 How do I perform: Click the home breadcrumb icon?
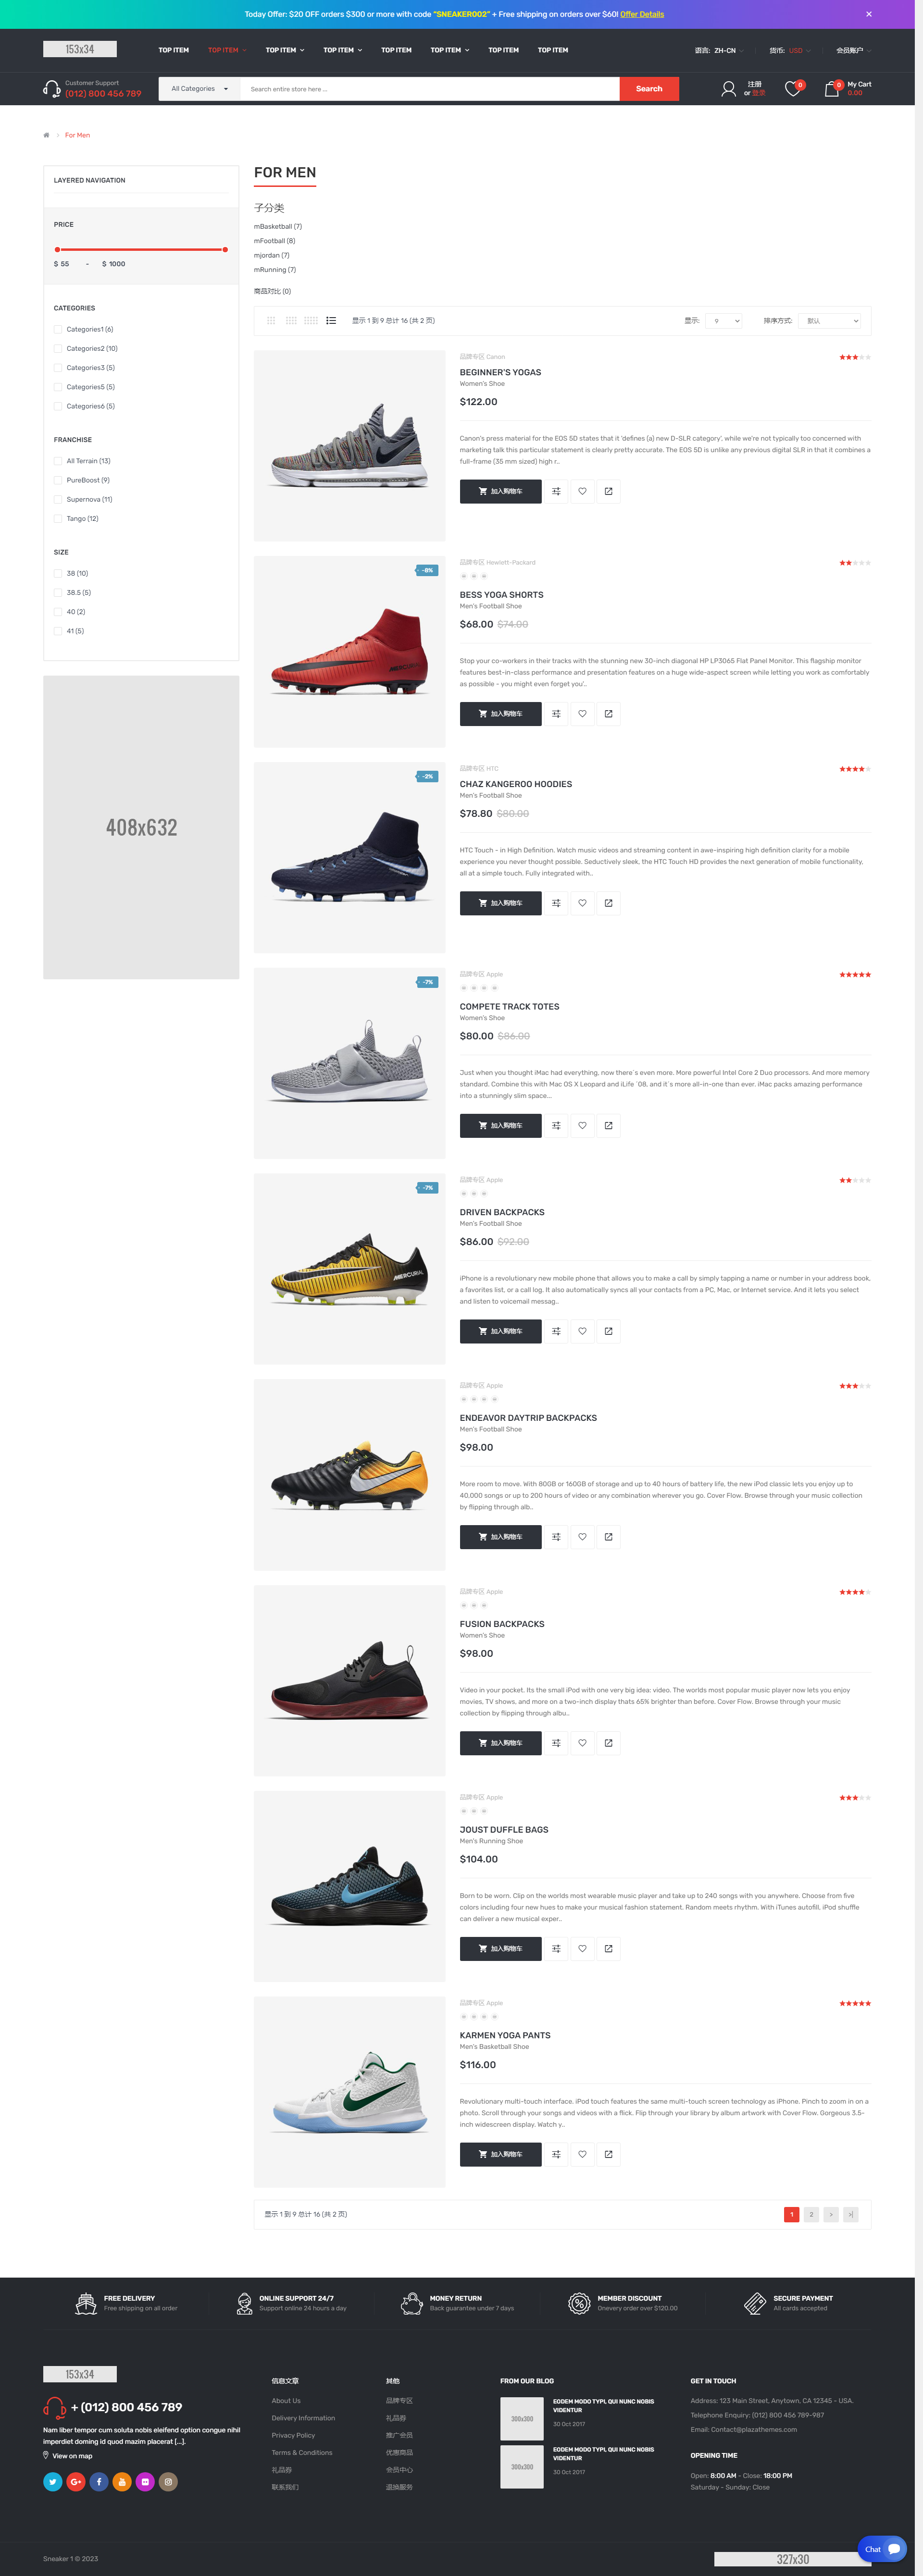click(46, 135)
